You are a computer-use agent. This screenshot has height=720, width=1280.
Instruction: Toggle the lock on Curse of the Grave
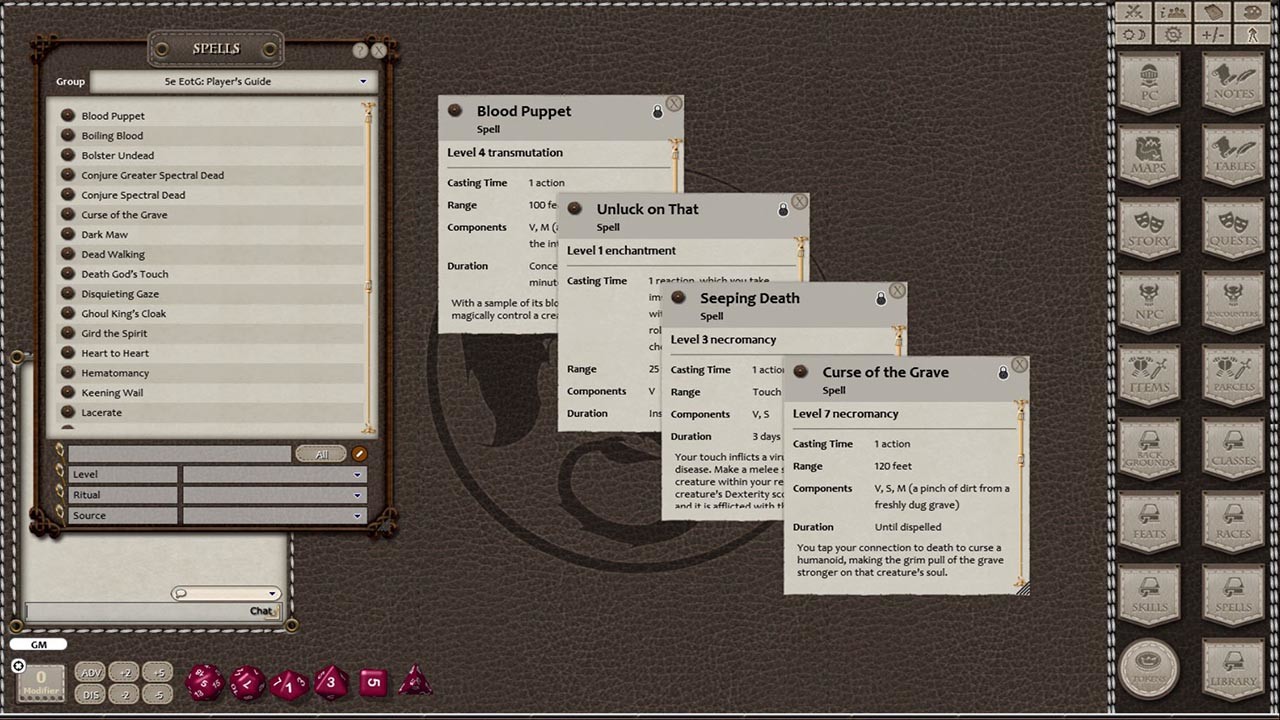tap(1003, 371)
